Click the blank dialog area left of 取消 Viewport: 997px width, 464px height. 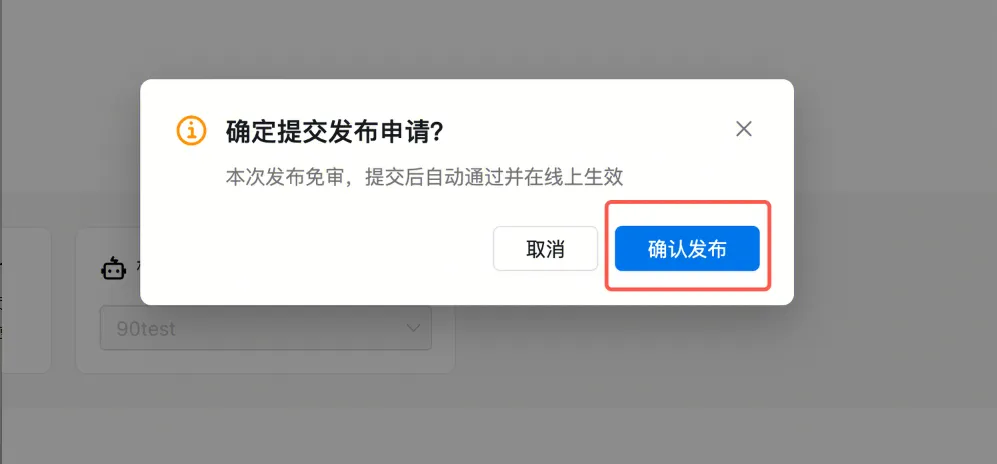(318, 249)
